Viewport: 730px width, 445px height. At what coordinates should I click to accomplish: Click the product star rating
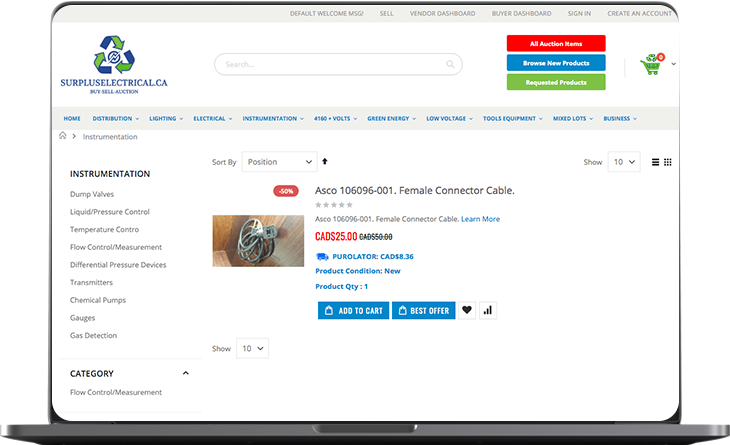pos(334,205)
